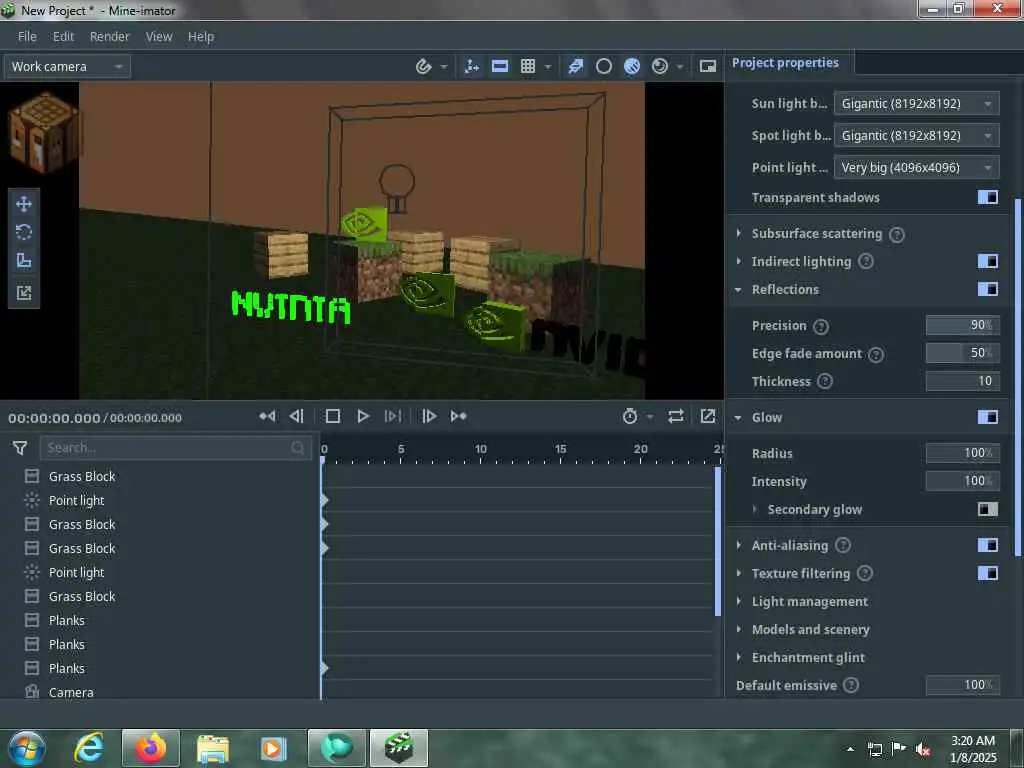Expand the Models and scenery section
The height and width of the screenshot is (768, 1024).
(x=739, y=629)
